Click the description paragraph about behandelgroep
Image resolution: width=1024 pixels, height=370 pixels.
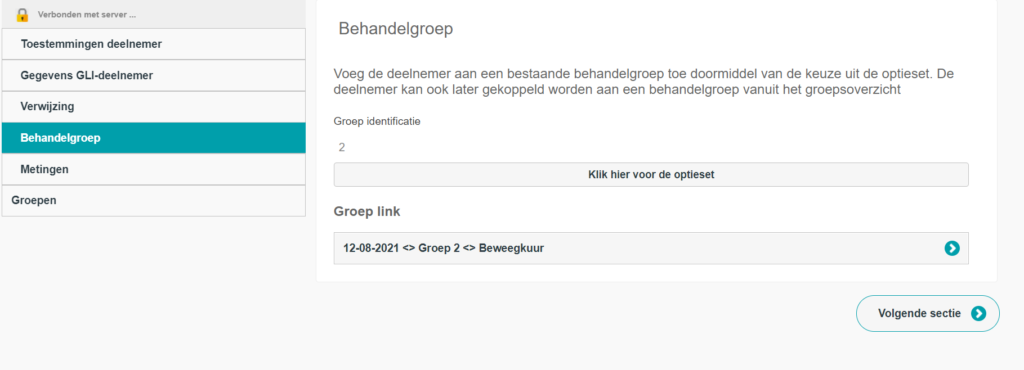pyautogui.click(x=644, y=82)
